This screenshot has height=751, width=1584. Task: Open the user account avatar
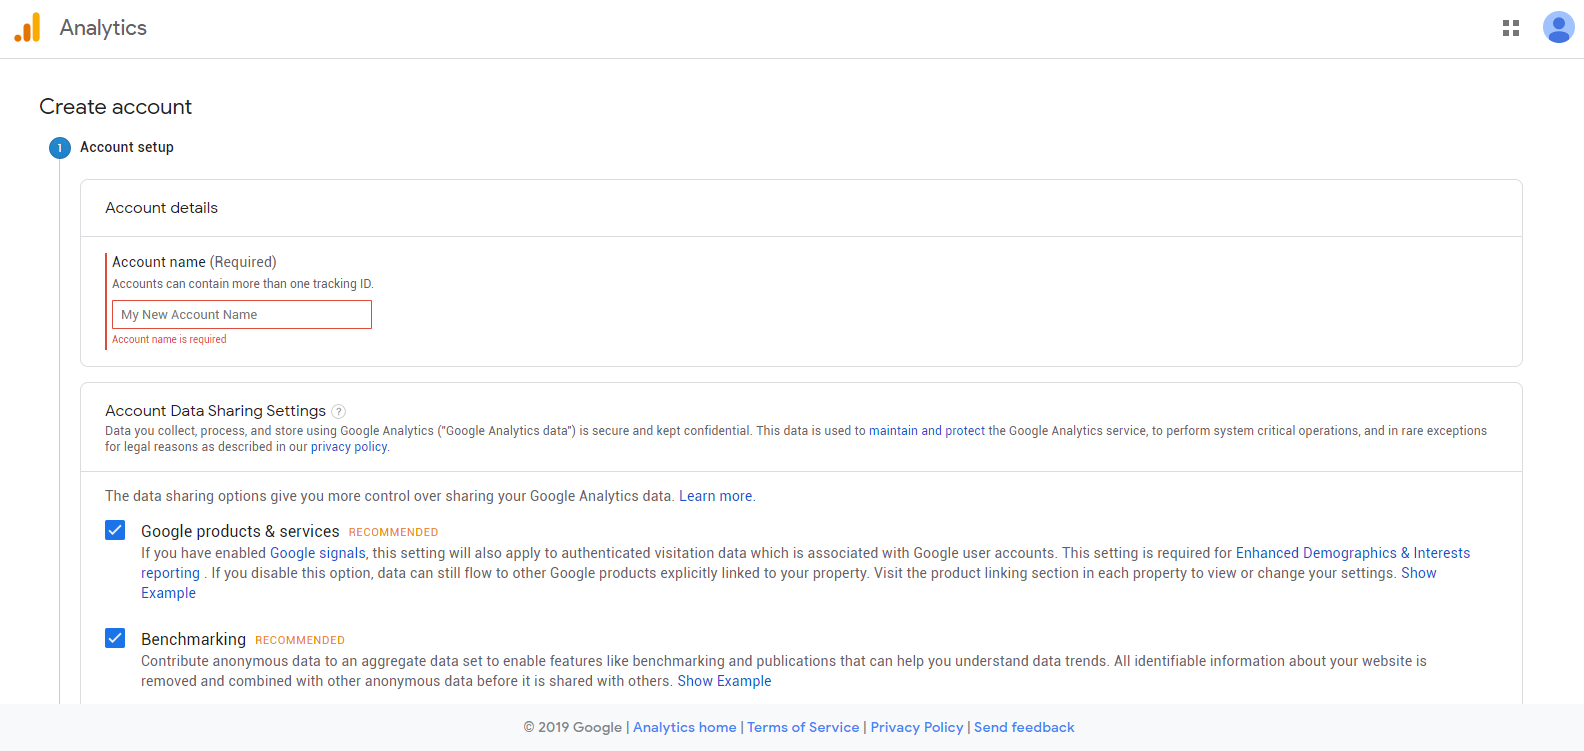[1558, 27]
